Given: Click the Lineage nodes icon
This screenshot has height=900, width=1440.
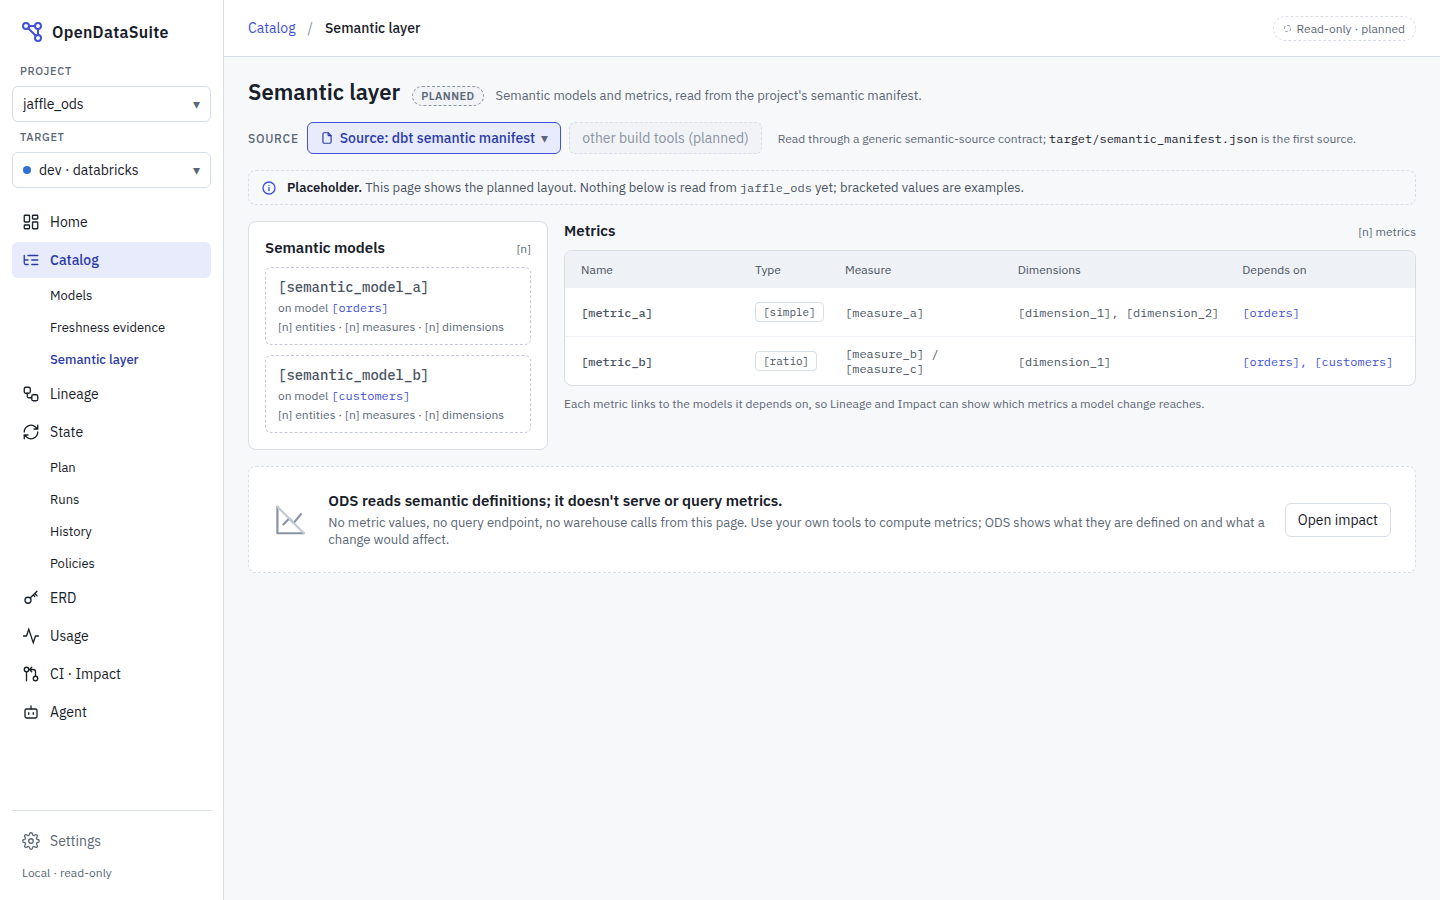Looking at the screenshot, I should click(31, 394).
